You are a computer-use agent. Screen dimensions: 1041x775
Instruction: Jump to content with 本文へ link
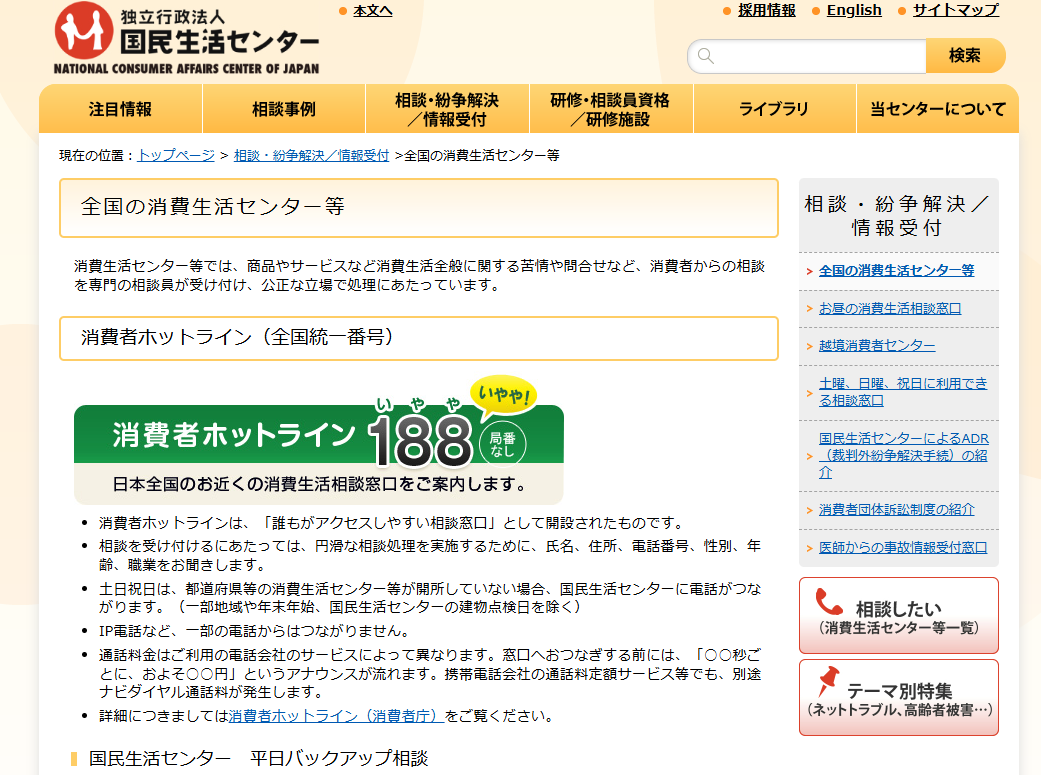[372, 10]
